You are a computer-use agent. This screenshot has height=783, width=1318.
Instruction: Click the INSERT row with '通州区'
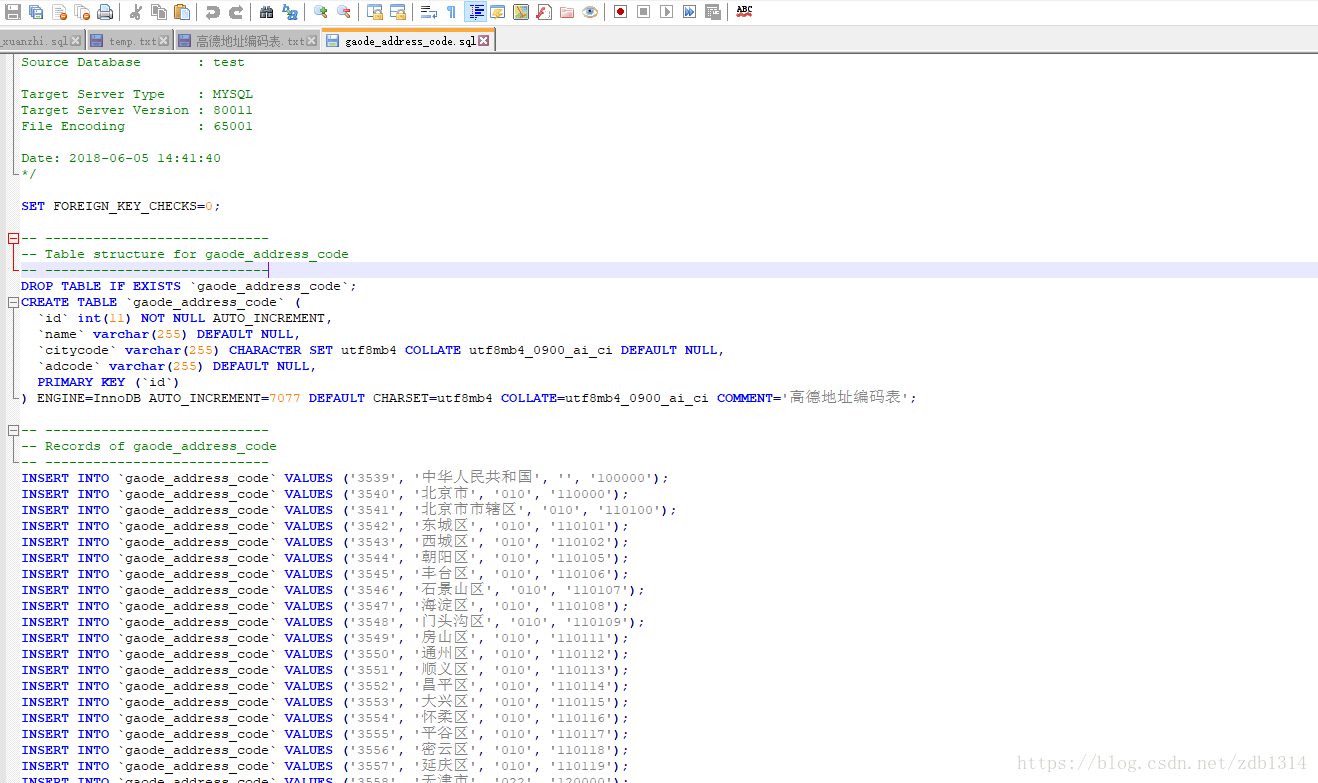pos(325,654)
